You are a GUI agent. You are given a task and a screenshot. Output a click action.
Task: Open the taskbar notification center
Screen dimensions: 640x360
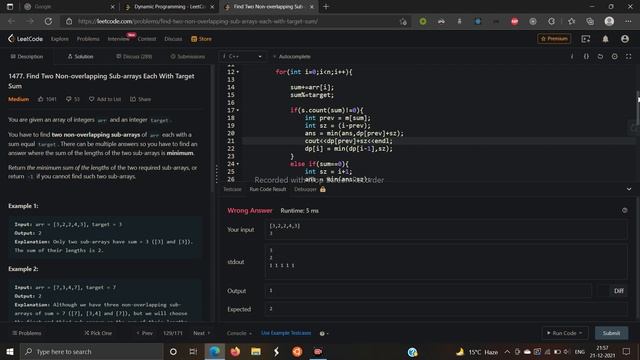point(627,351)
